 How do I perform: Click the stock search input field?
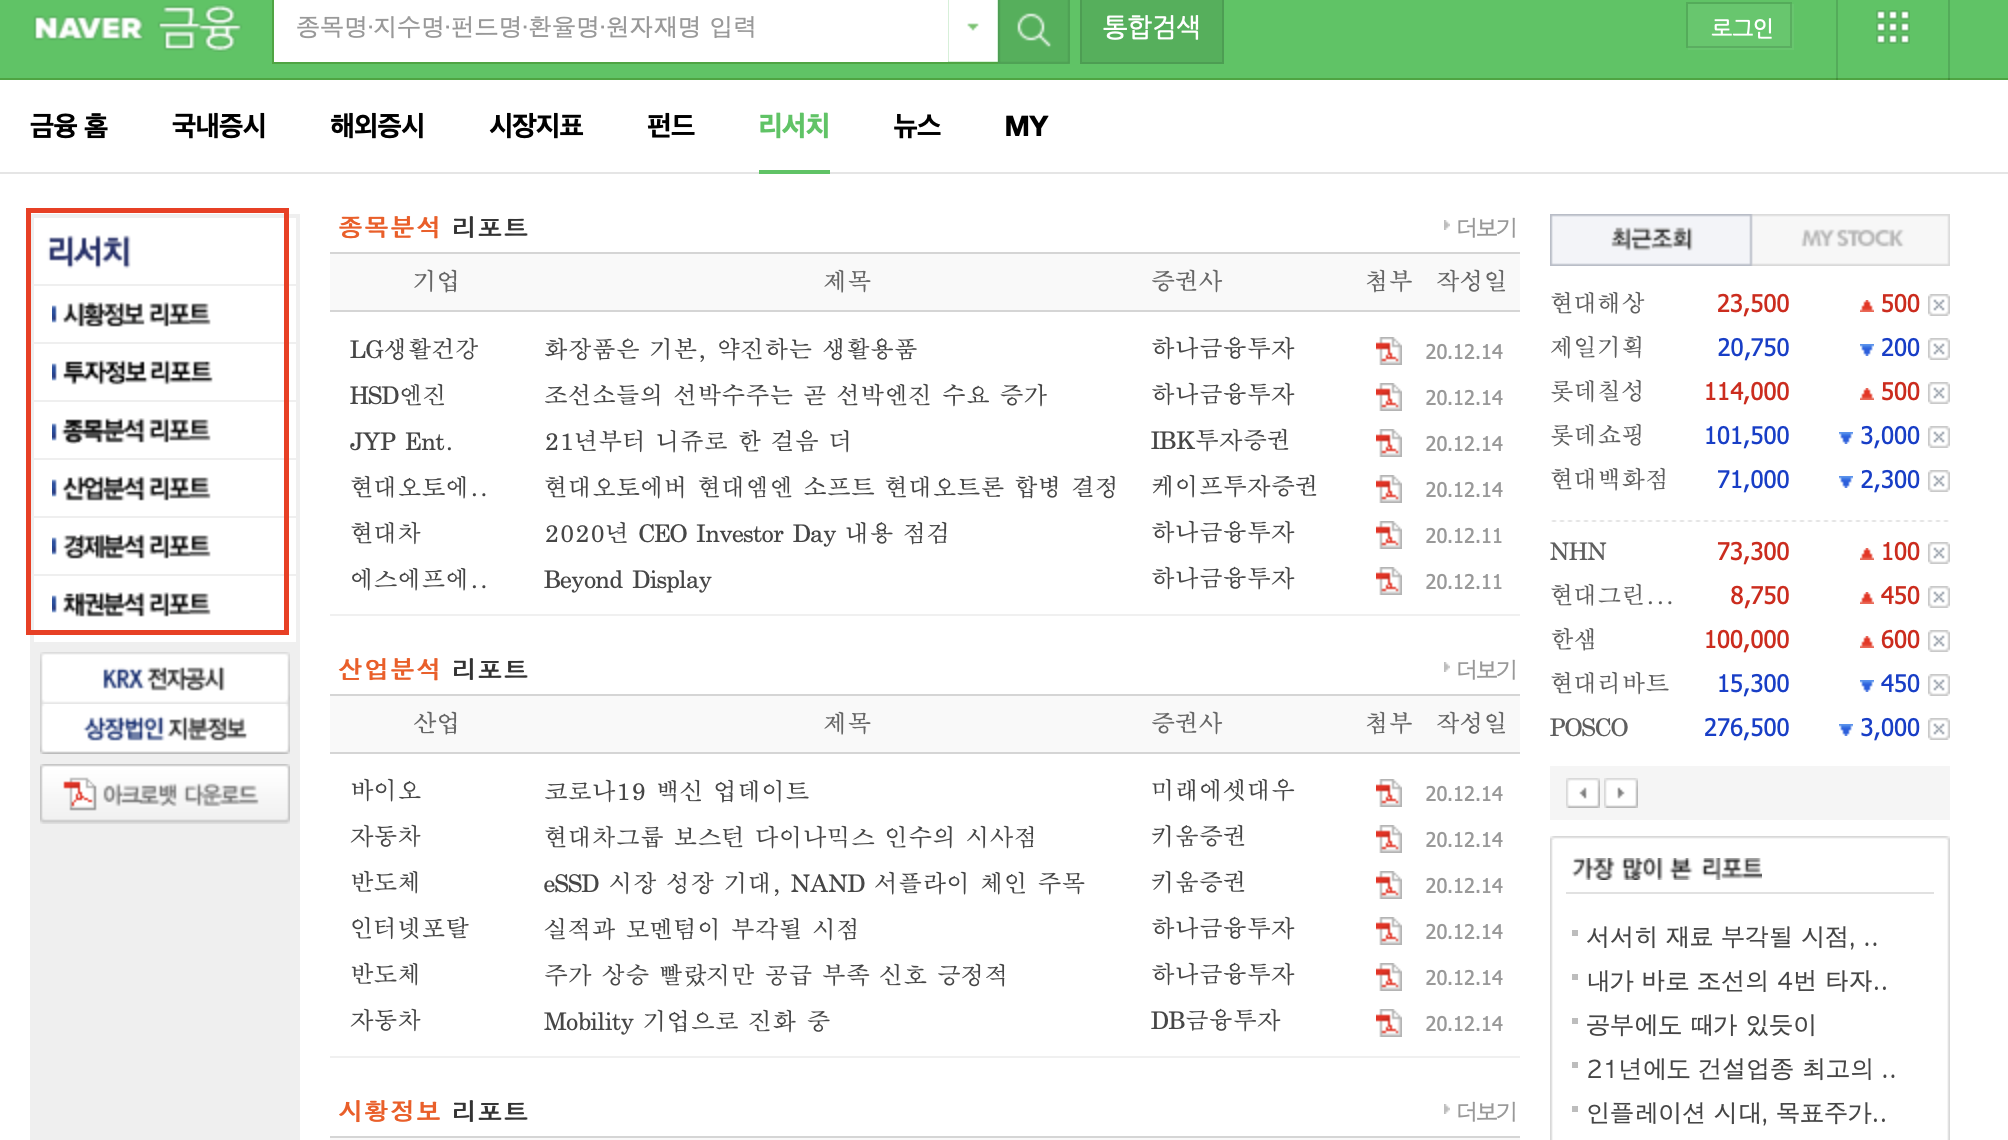610,28
